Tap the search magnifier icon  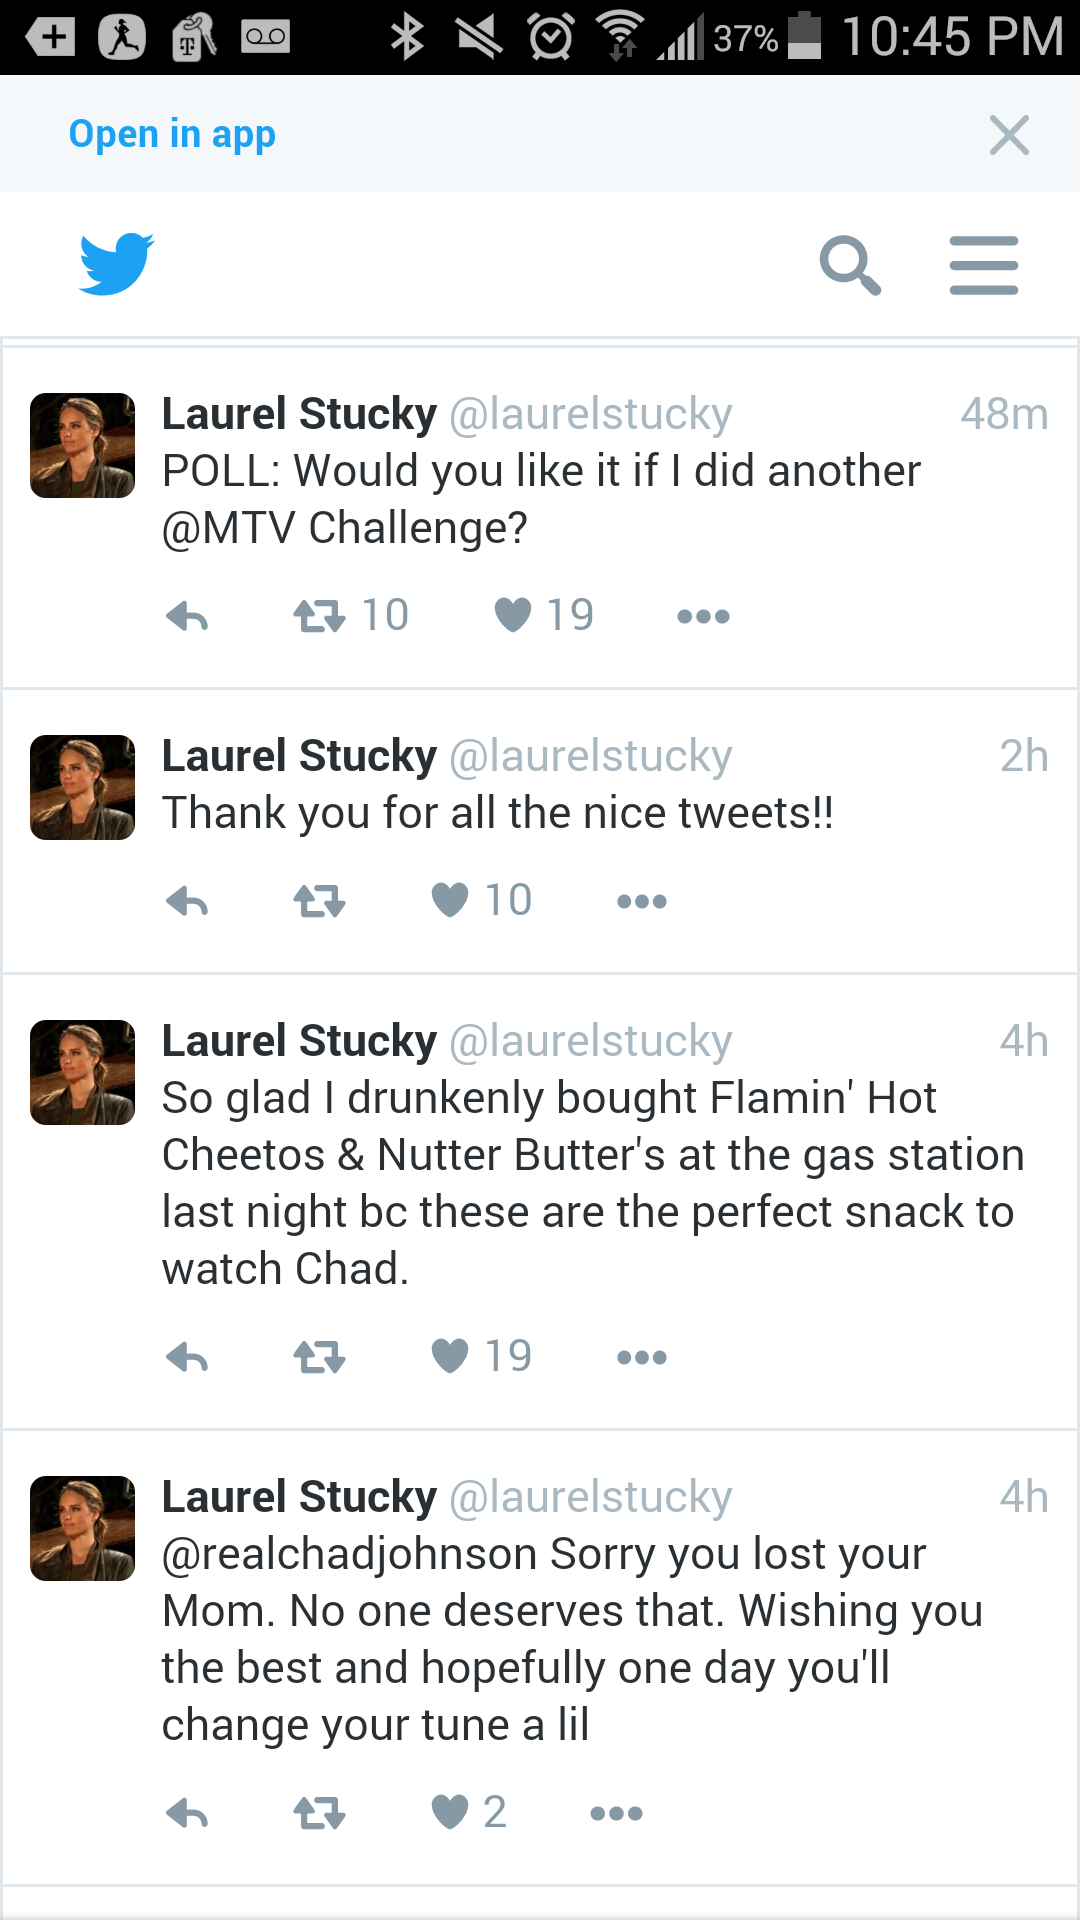pos(850,265)
